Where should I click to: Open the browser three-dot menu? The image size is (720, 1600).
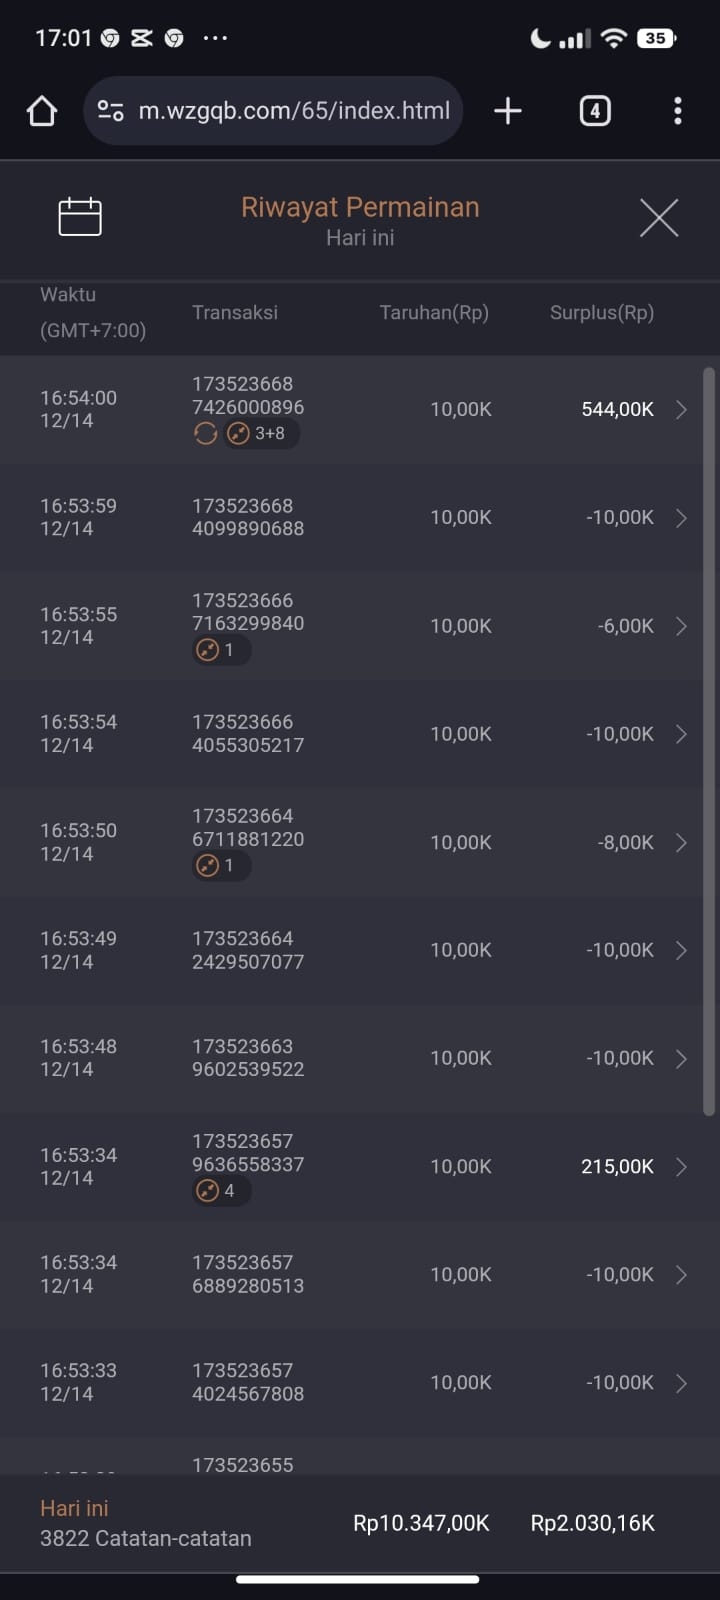click(678, 111)
